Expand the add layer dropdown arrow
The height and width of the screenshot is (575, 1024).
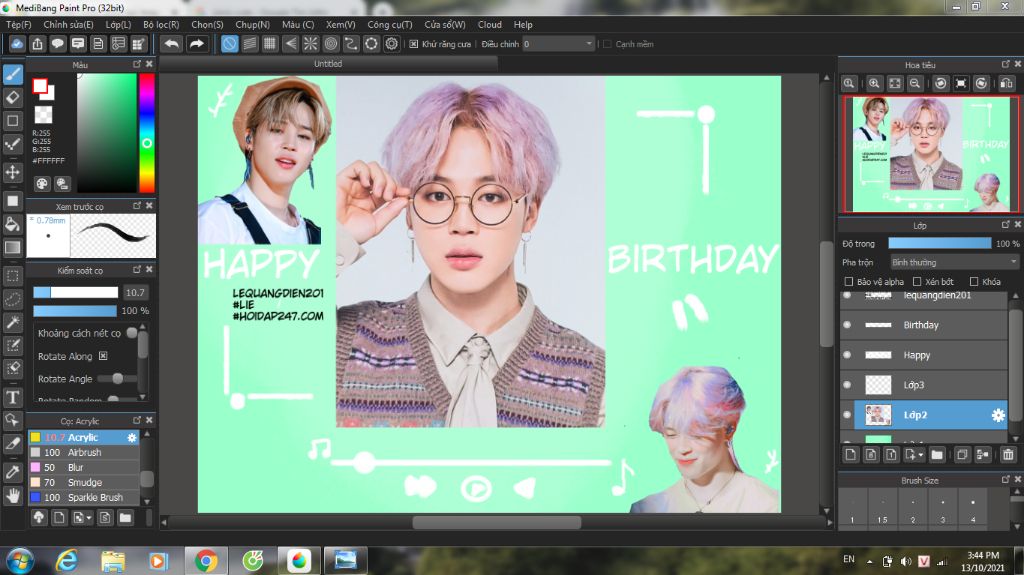click(921, 454)
